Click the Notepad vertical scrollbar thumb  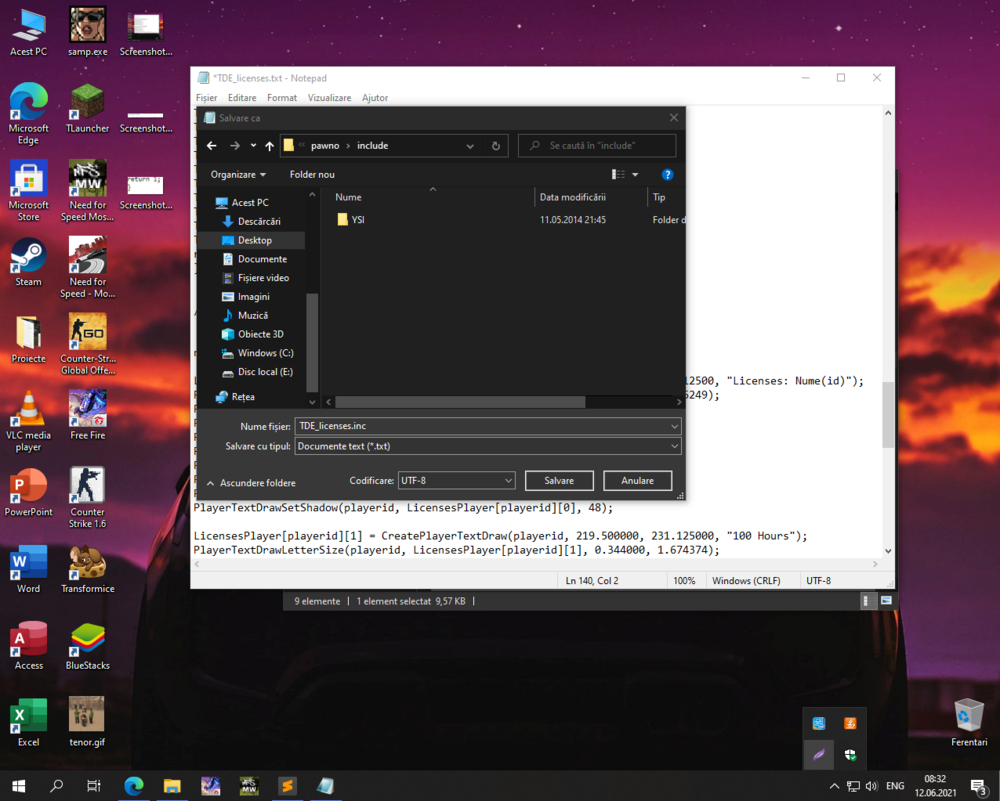coord(887,415)
